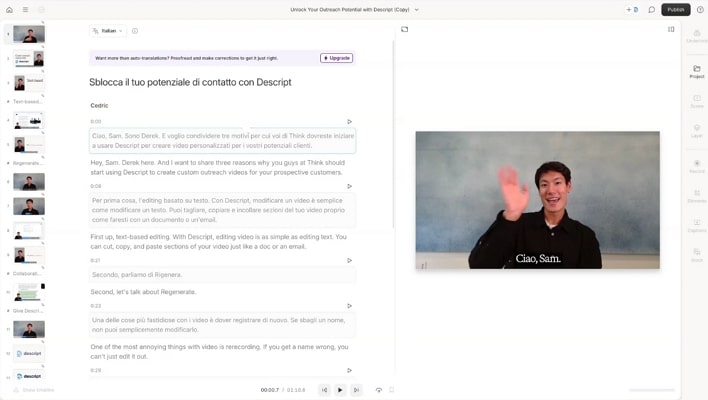708x400 pixels.
Task: Select scene 1 thumbnail
Action: coord(29,34)
